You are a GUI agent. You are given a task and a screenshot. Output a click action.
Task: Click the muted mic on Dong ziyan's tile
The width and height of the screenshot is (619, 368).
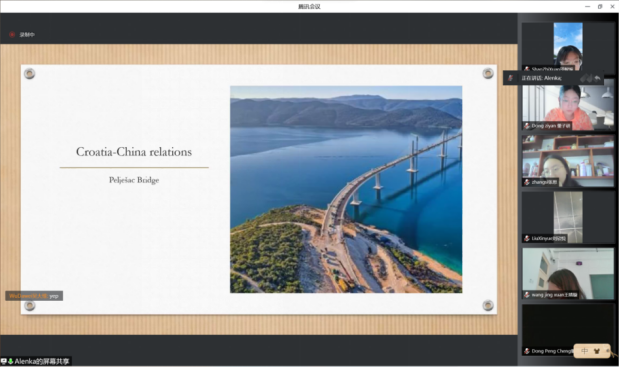click(527, 126)
